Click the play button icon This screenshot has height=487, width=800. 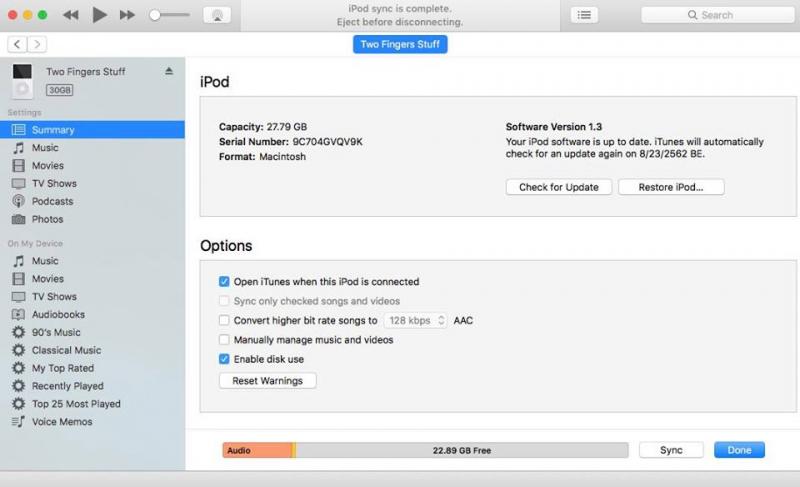point(99,15)
